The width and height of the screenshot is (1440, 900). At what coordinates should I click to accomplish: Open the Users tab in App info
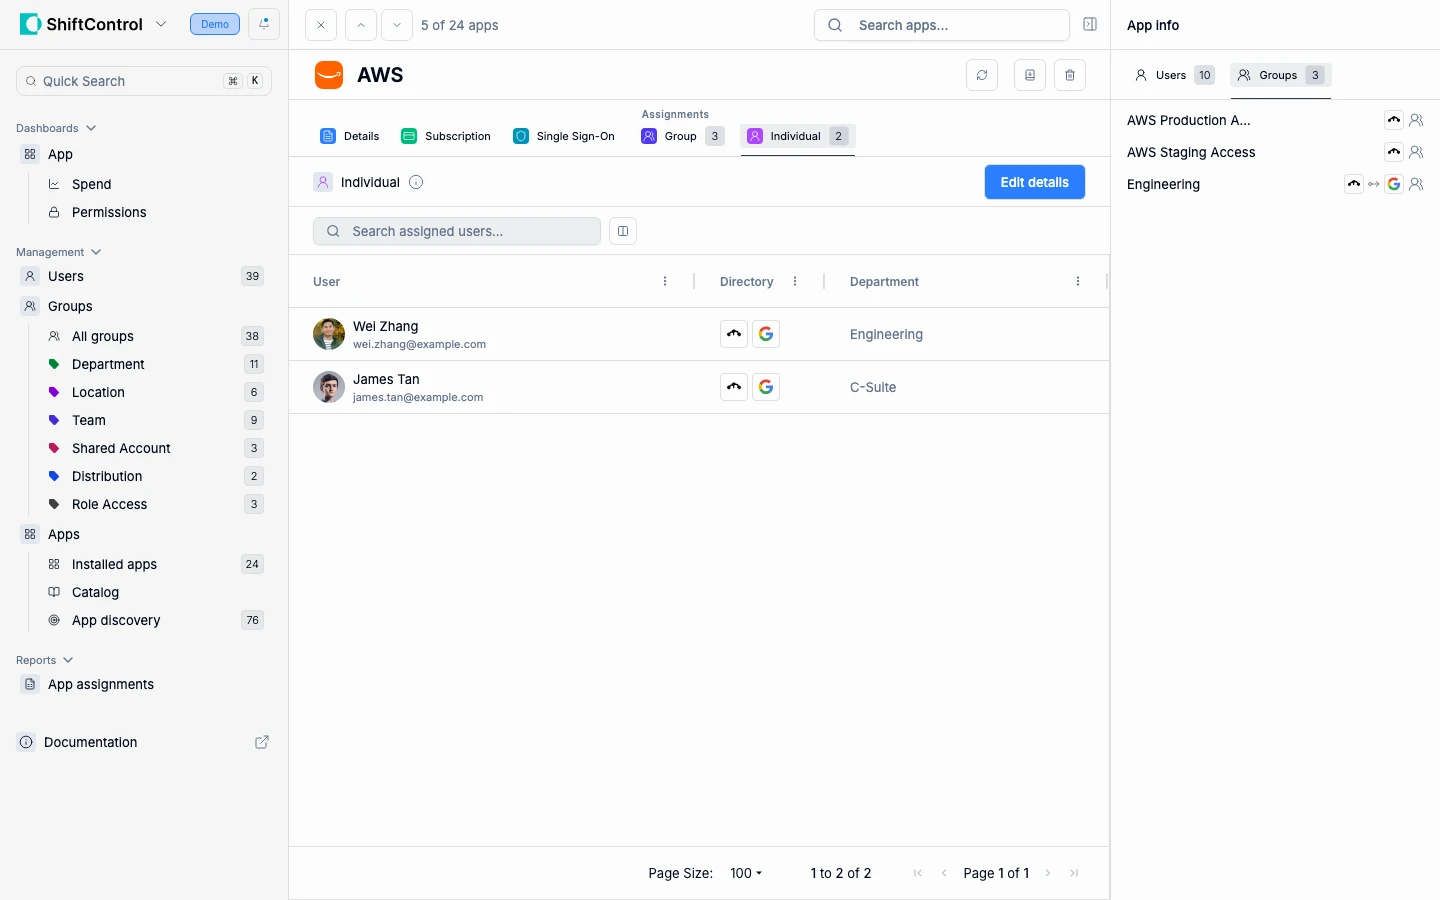tap(1172, 75)
